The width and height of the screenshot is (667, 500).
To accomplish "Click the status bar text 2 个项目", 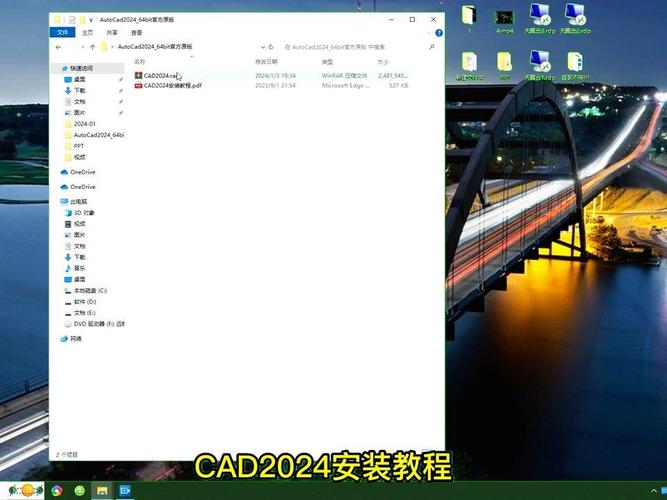I will [x=67, y=454].
